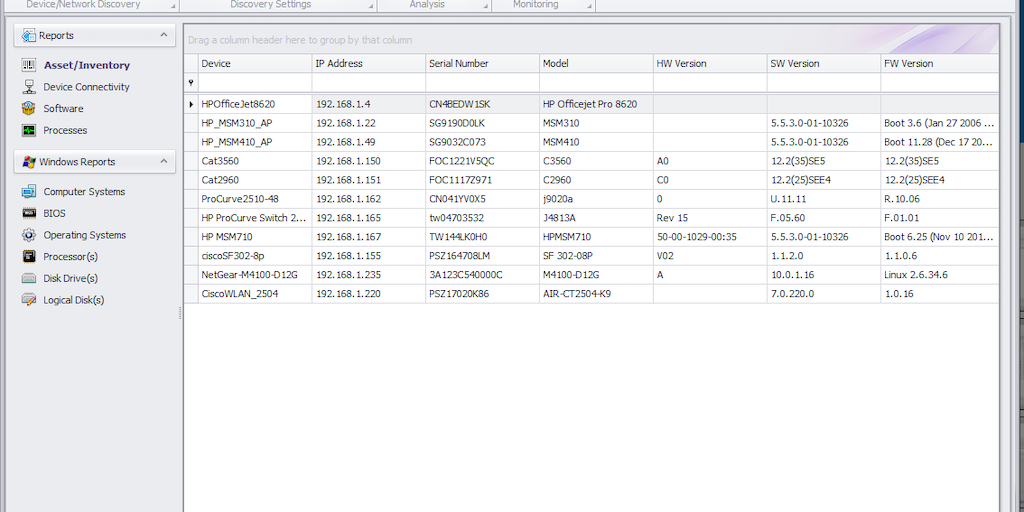
Task: Click SW version U.11.11 cell
Action: pos(824,199)
